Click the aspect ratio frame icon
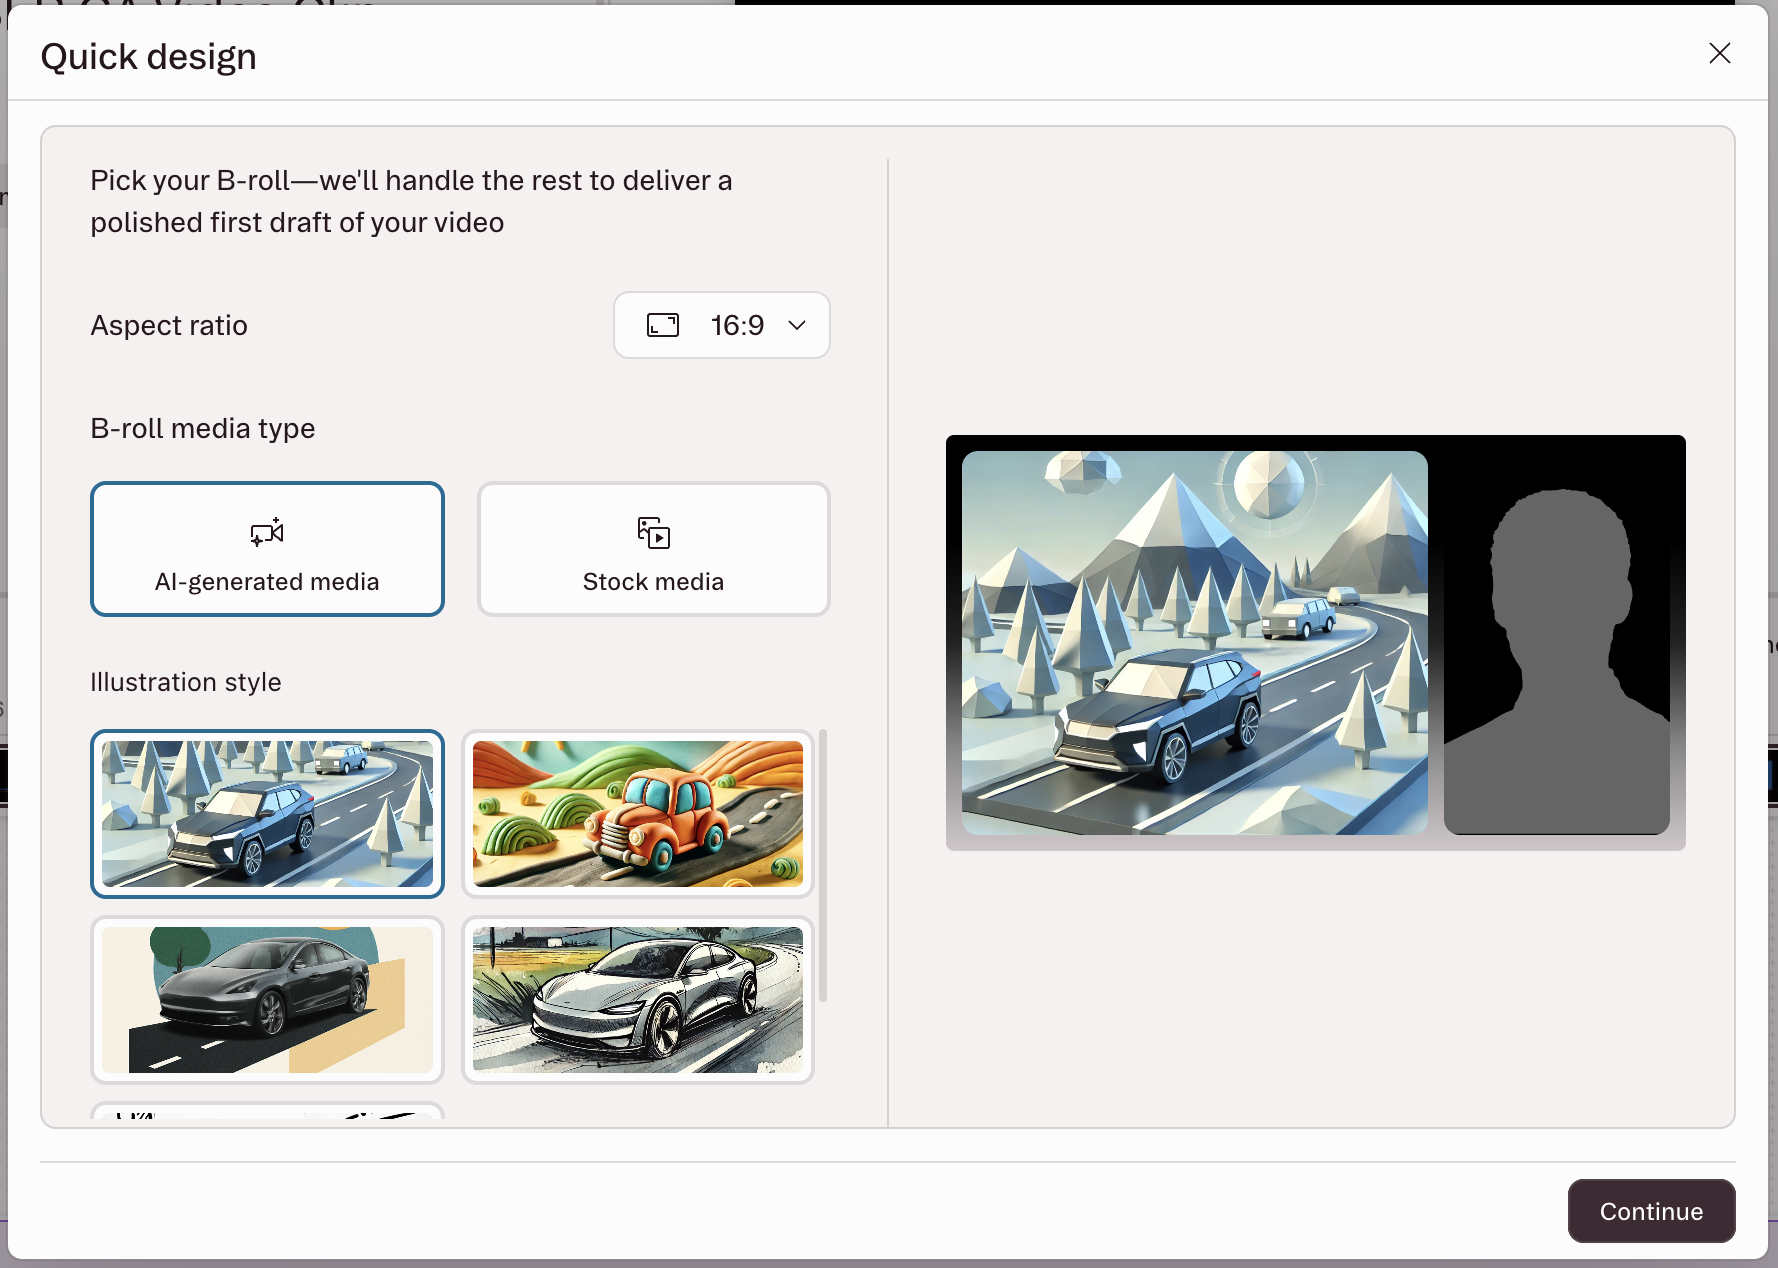 (662, 325)
